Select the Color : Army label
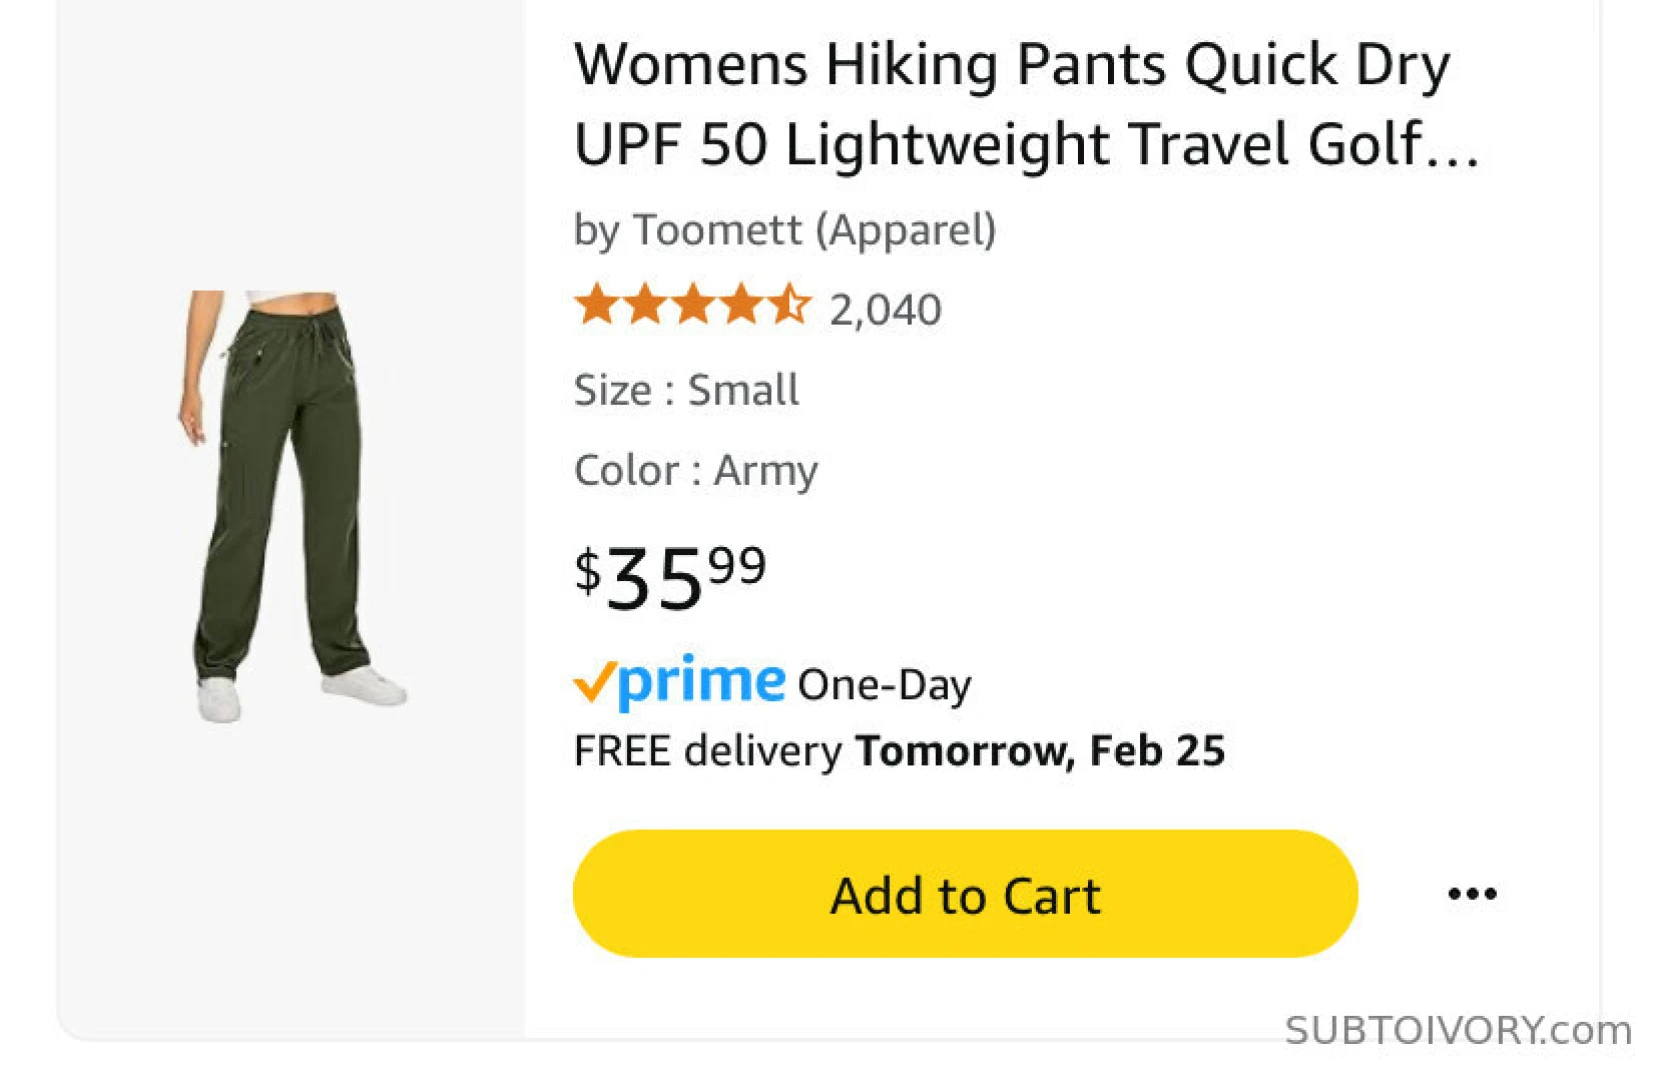This screenshot has height=1080, width=1659. point(696,470)
